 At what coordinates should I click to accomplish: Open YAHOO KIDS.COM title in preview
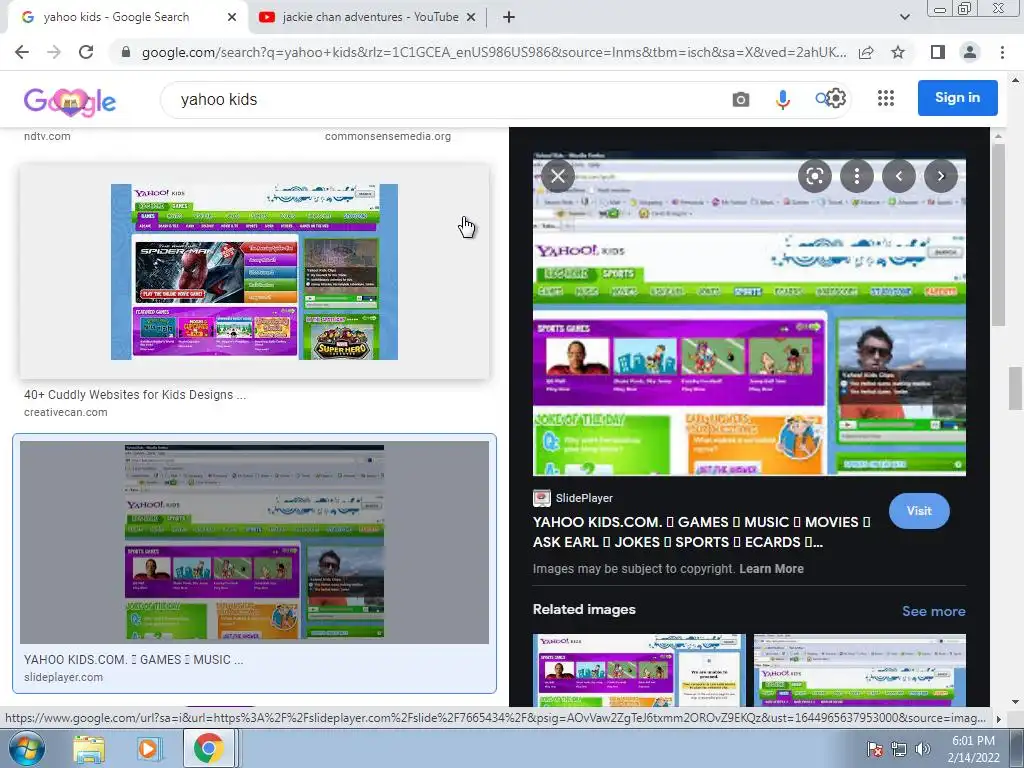coord(701,532)
